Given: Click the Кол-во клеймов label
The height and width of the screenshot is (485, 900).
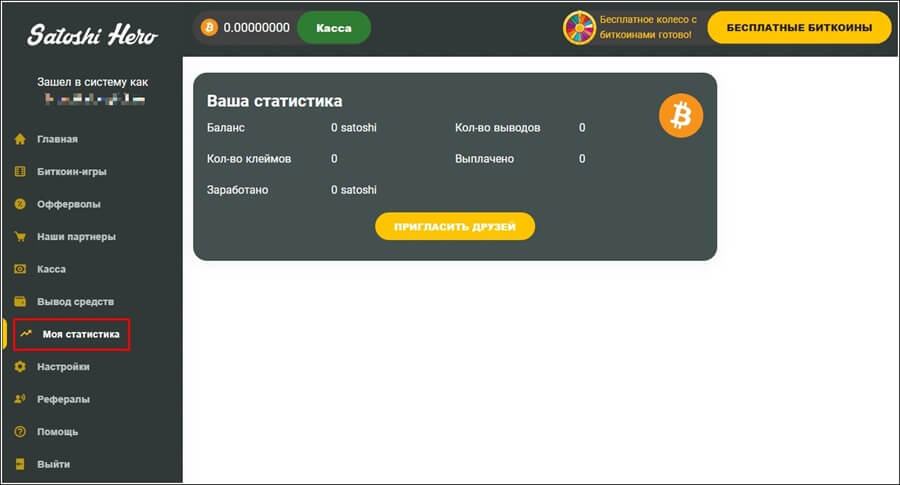Looking at the screenshot, I should (x=249, y=158).
